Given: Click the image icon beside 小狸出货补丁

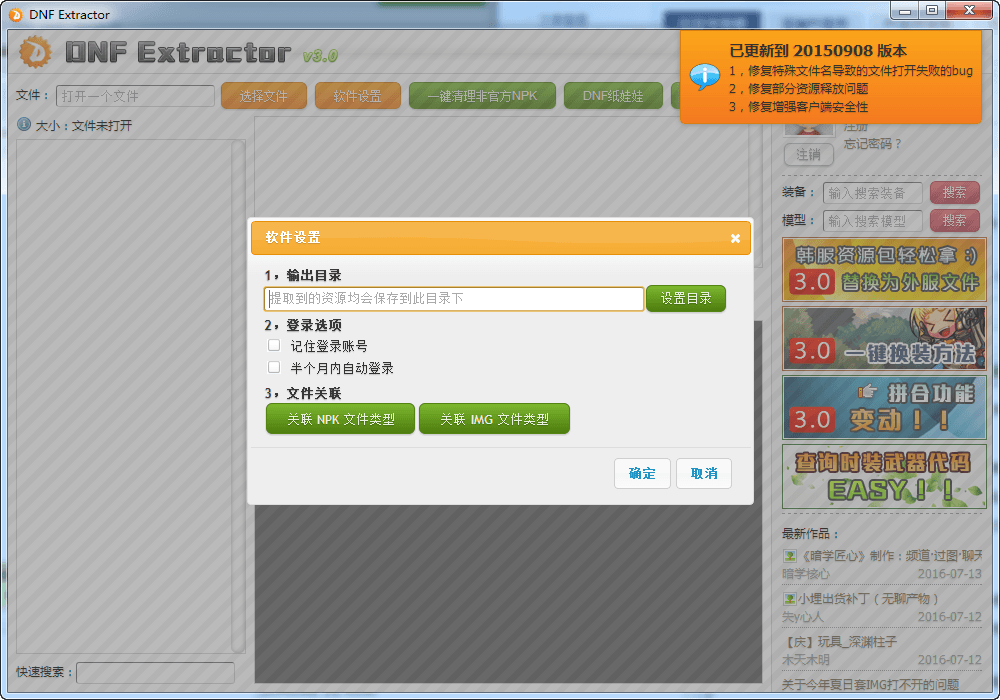Looking at the screenshot, I should pos(790,599).
